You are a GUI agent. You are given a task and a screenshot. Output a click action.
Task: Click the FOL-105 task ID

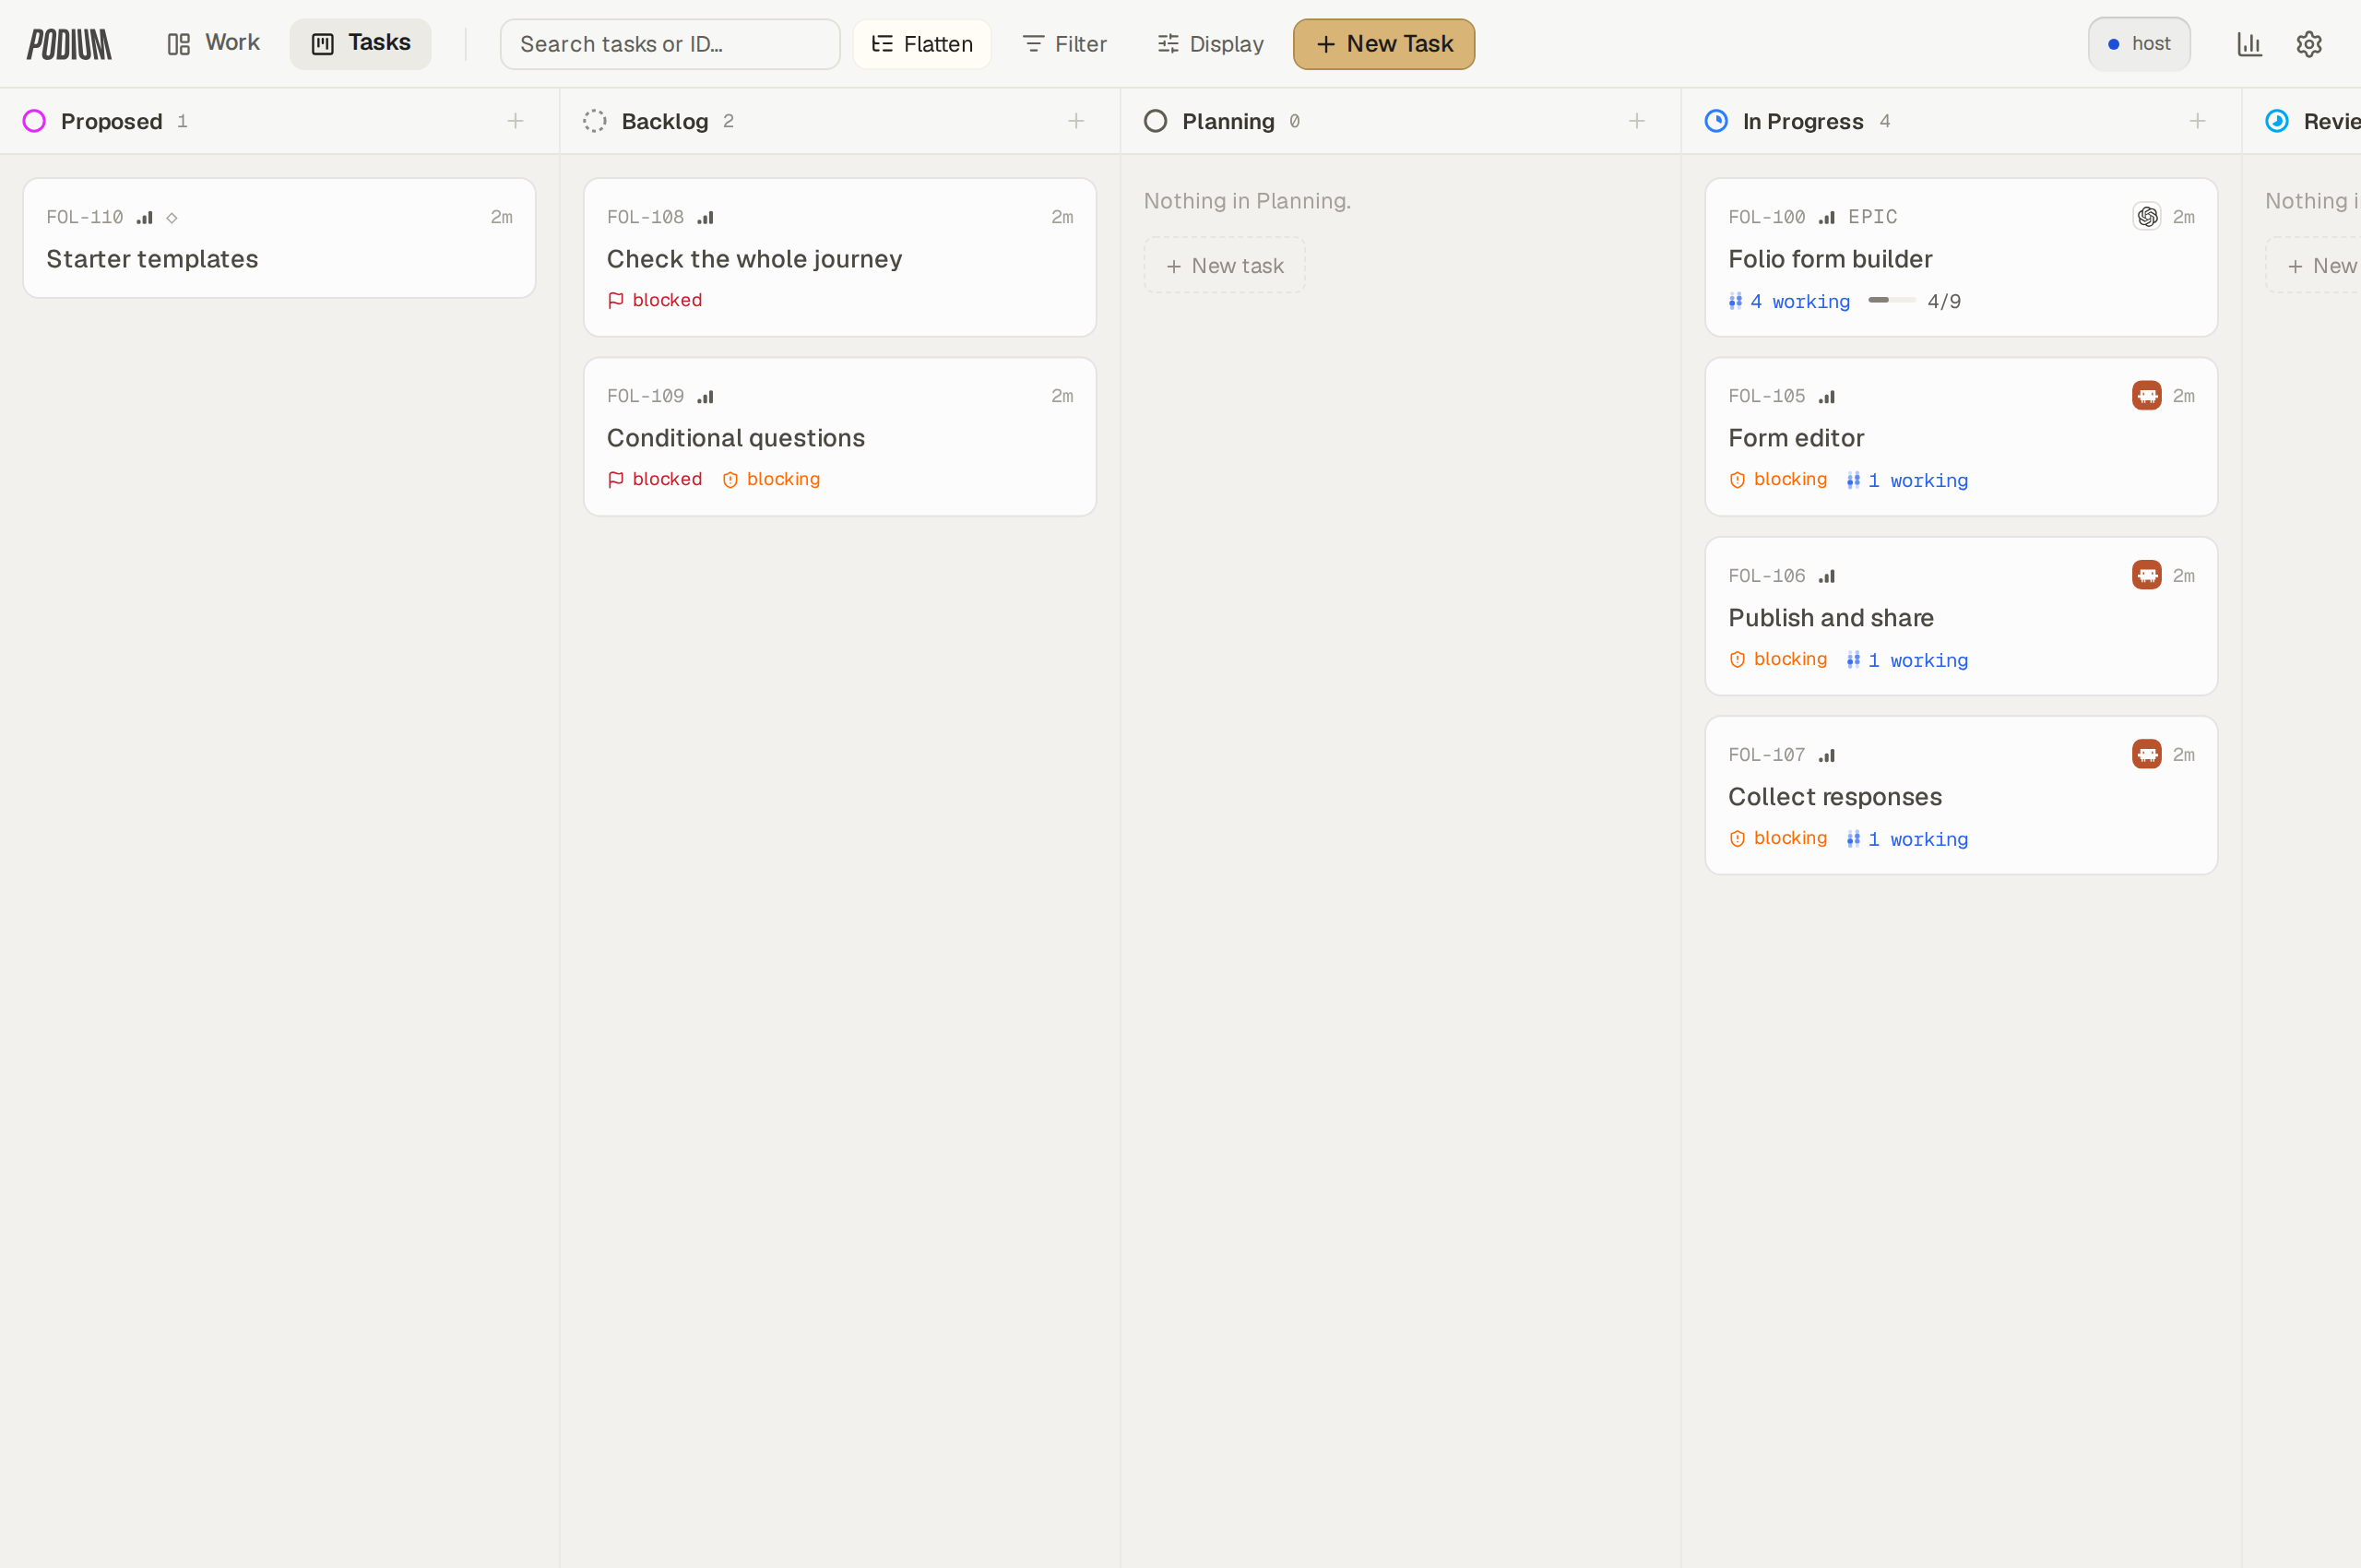pos(1766,396)
